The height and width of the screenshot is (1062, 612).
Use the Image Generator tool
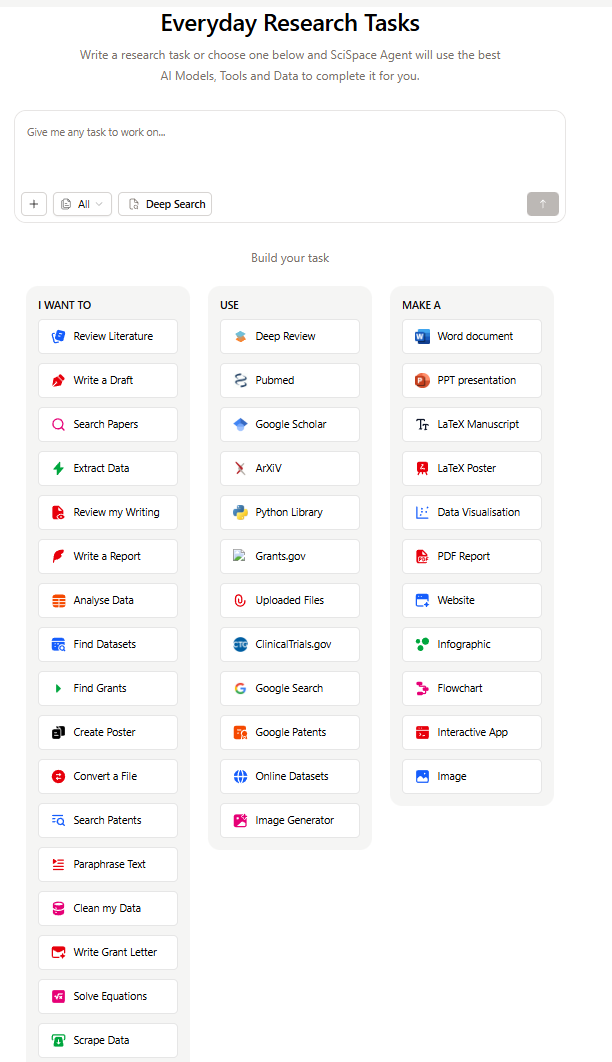pos(290,820)
